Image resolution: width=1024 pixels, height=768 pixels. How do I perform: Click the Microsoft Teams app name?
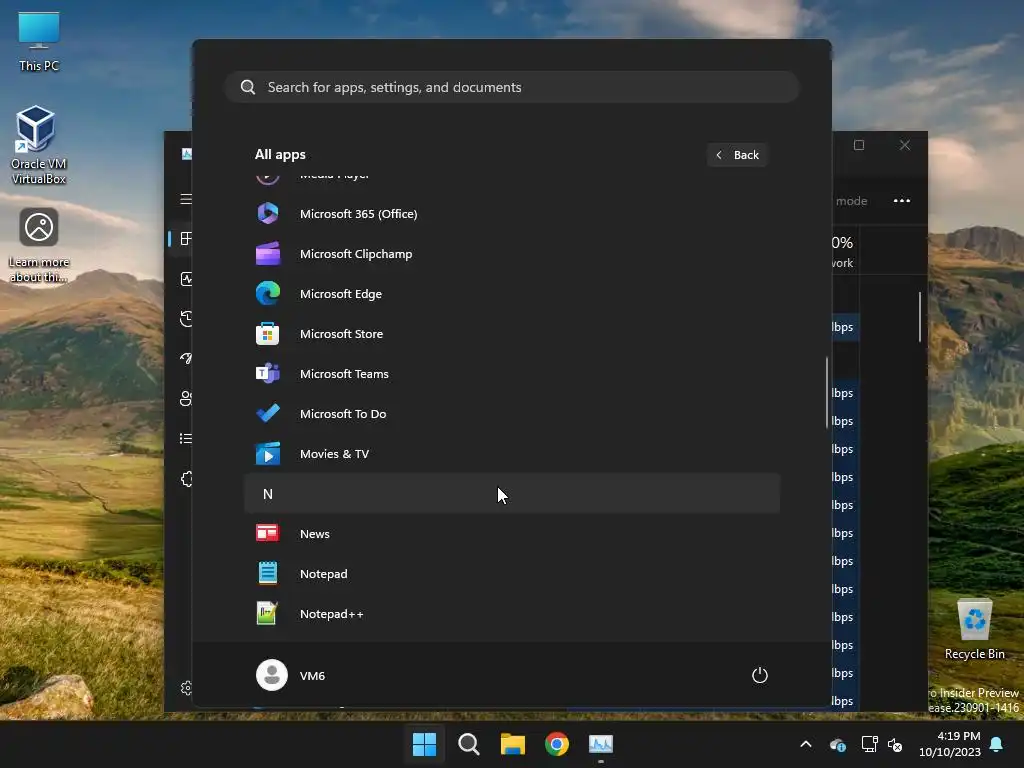coord(344,374)
